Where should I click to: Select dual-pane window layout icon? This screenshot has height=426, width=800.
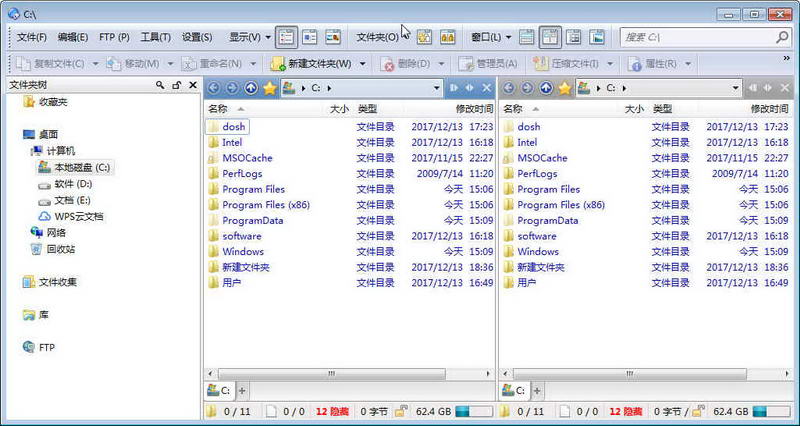coord(550,37)
